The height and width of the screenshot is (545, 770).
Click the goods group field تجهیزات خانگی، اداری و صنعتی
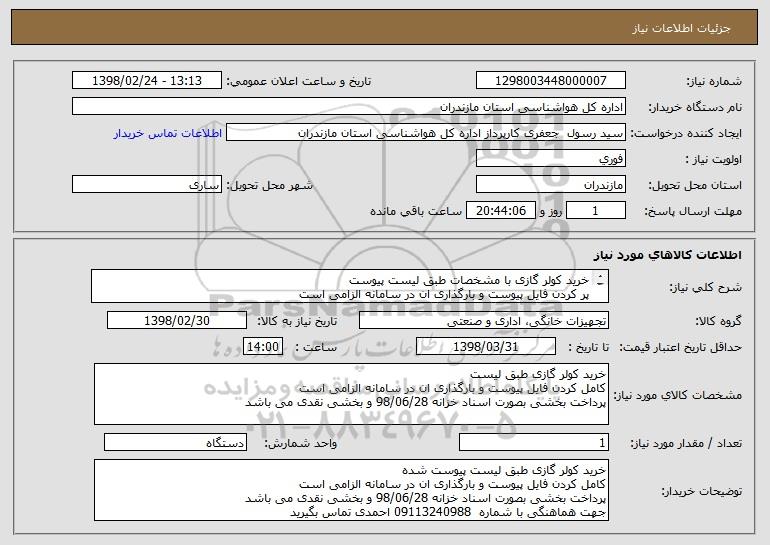[484, 321]
